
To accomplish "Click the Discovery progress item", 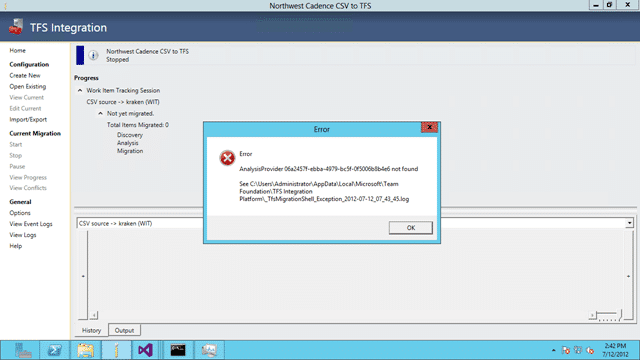I will pyautogui.click(x=130, y=135).
